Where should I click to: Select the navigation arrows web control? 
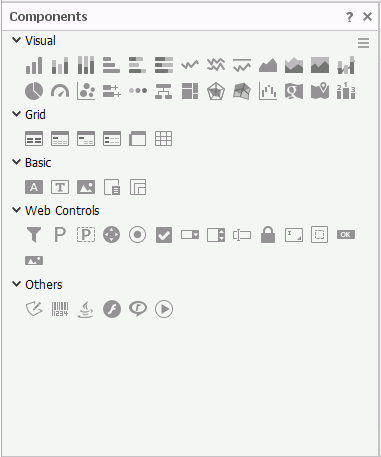[x=112, y=235]
